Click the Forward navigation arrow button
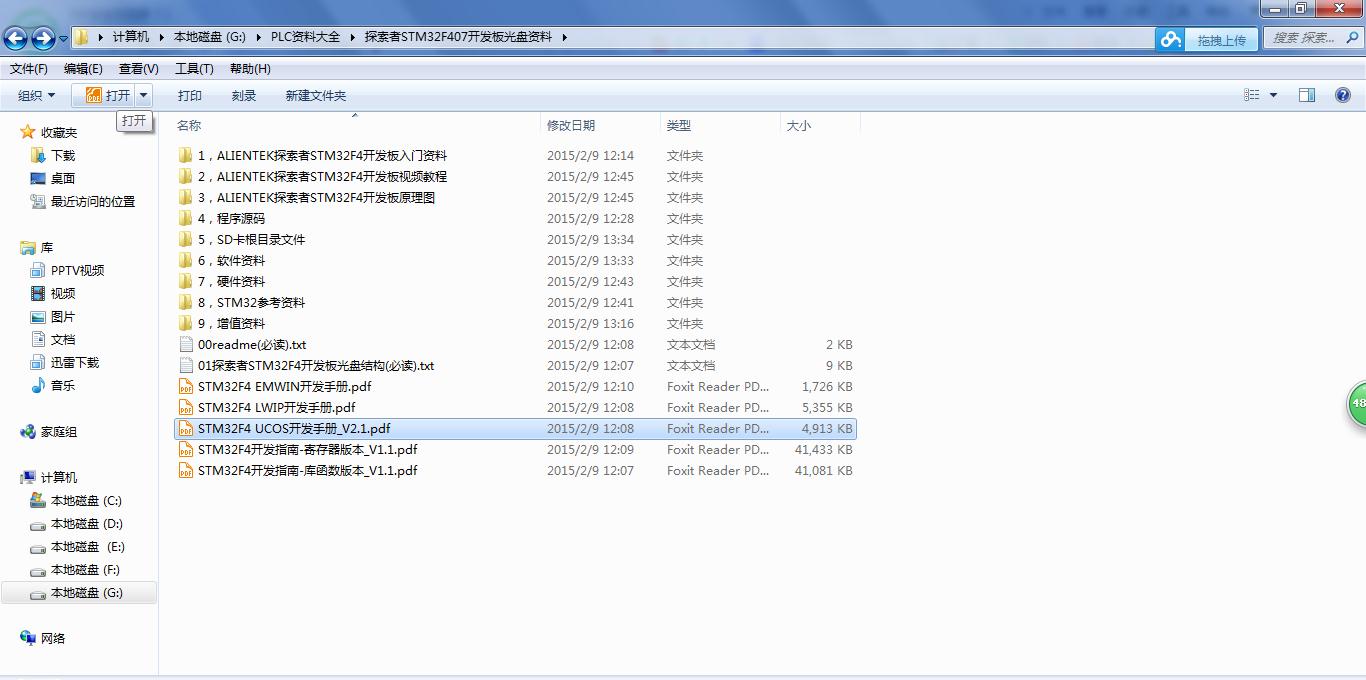 (x=43, y=38)
